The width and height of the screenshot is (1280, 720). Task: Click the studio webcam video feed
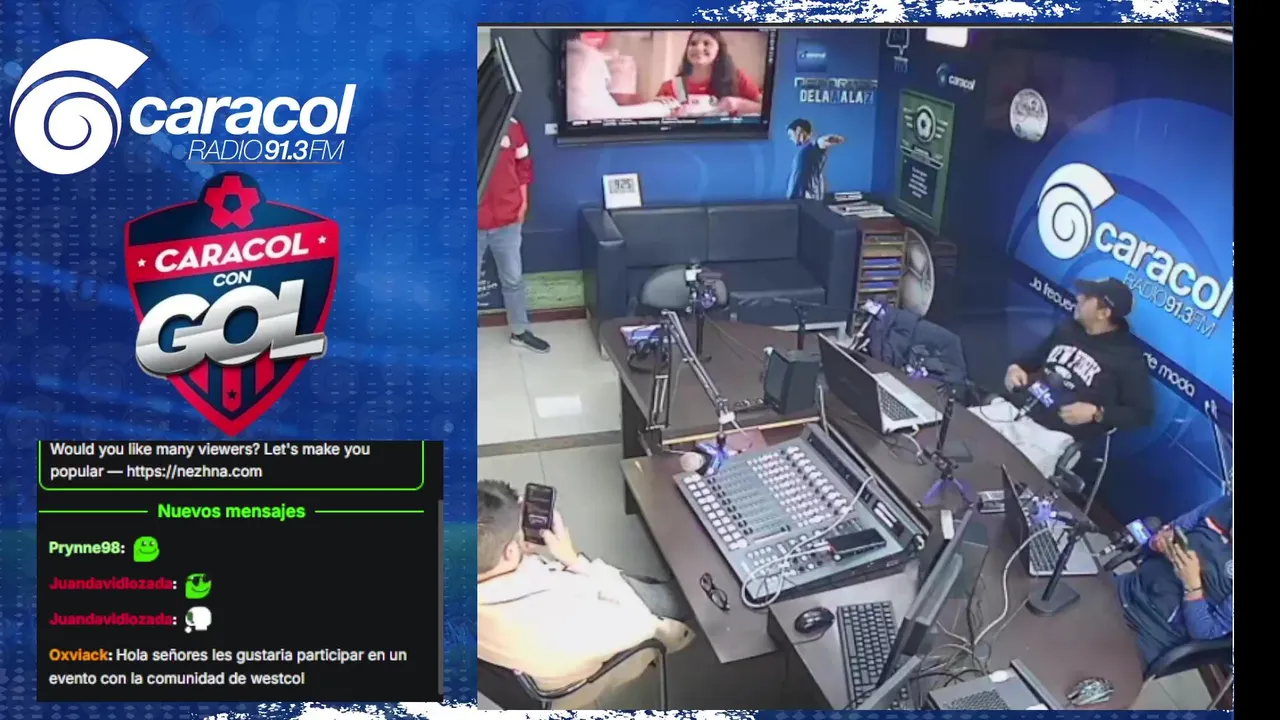pyautogui.click(x=854, y=367)
